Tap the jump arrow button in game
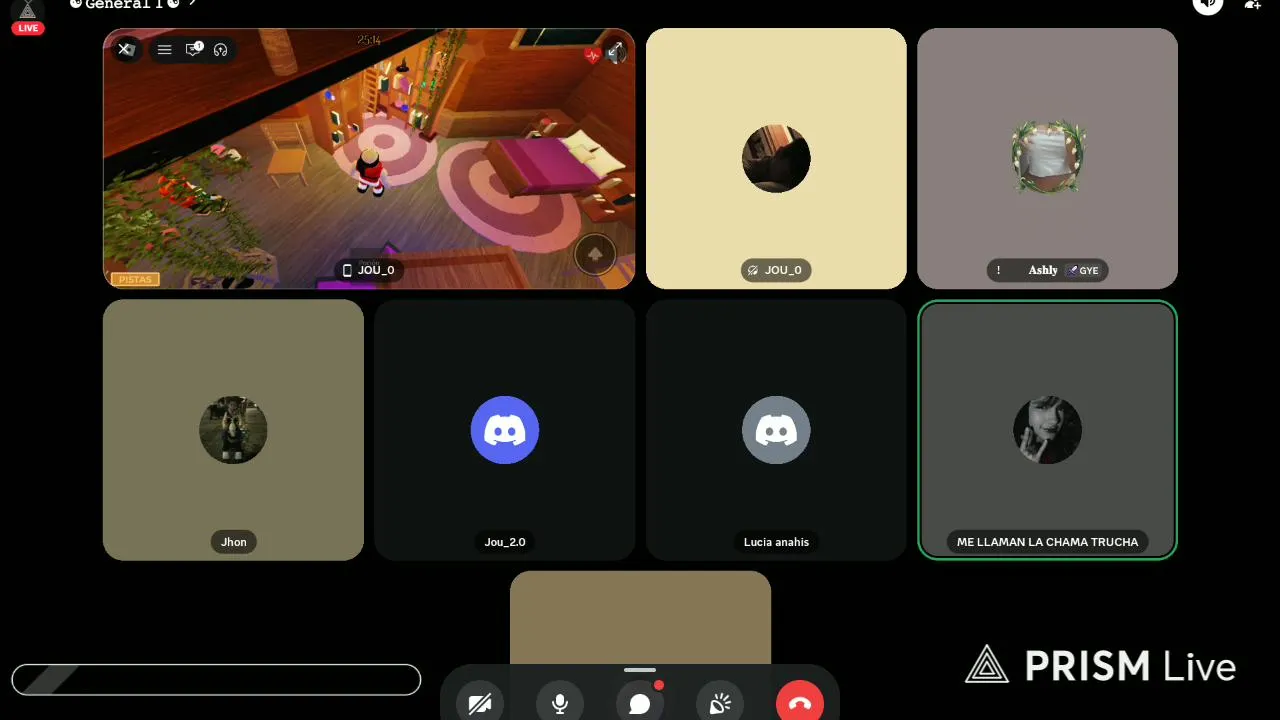The image size is (1280, 720). point(595,255)
